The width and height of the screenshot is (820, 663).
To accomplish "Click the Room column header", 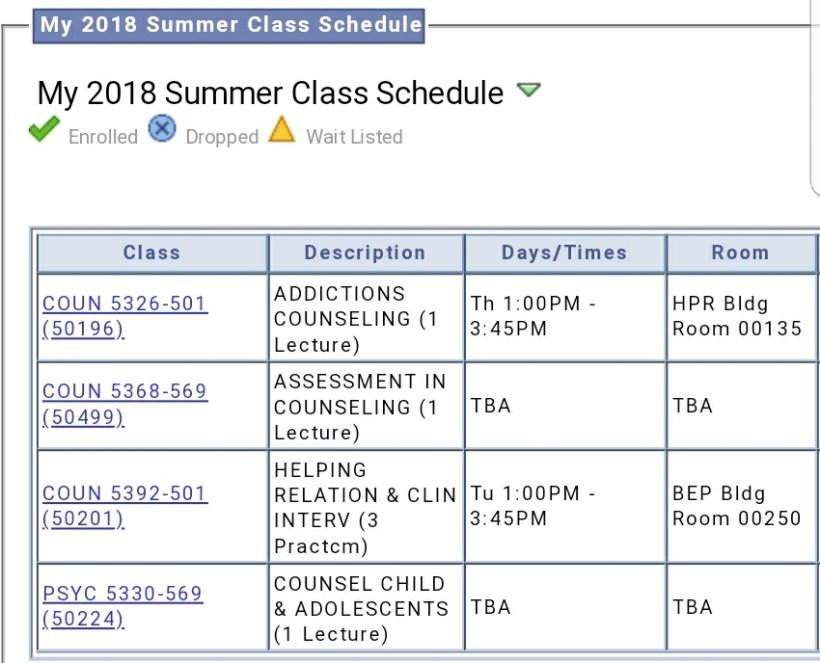I will pyautogui.click(x=740, y=253).
